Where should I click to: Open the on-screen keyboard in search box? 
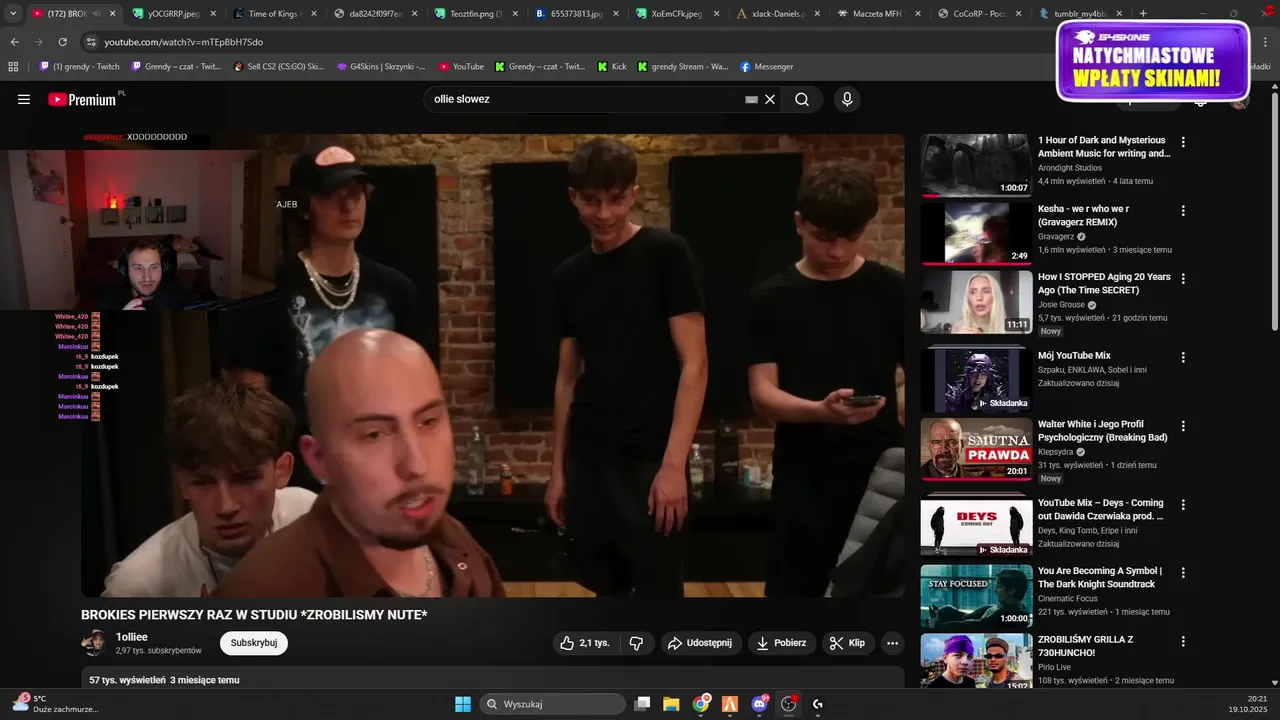[751, 99]
